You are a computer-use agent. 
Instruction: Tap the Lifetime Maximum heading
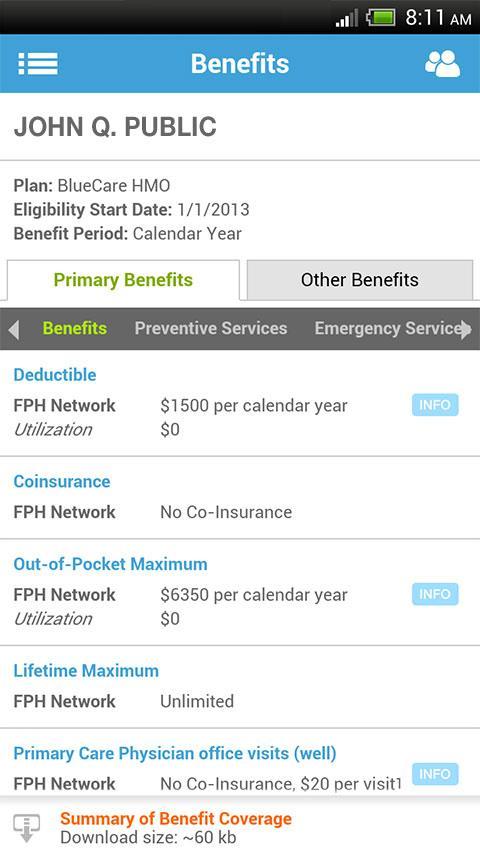tap(86, 671)
